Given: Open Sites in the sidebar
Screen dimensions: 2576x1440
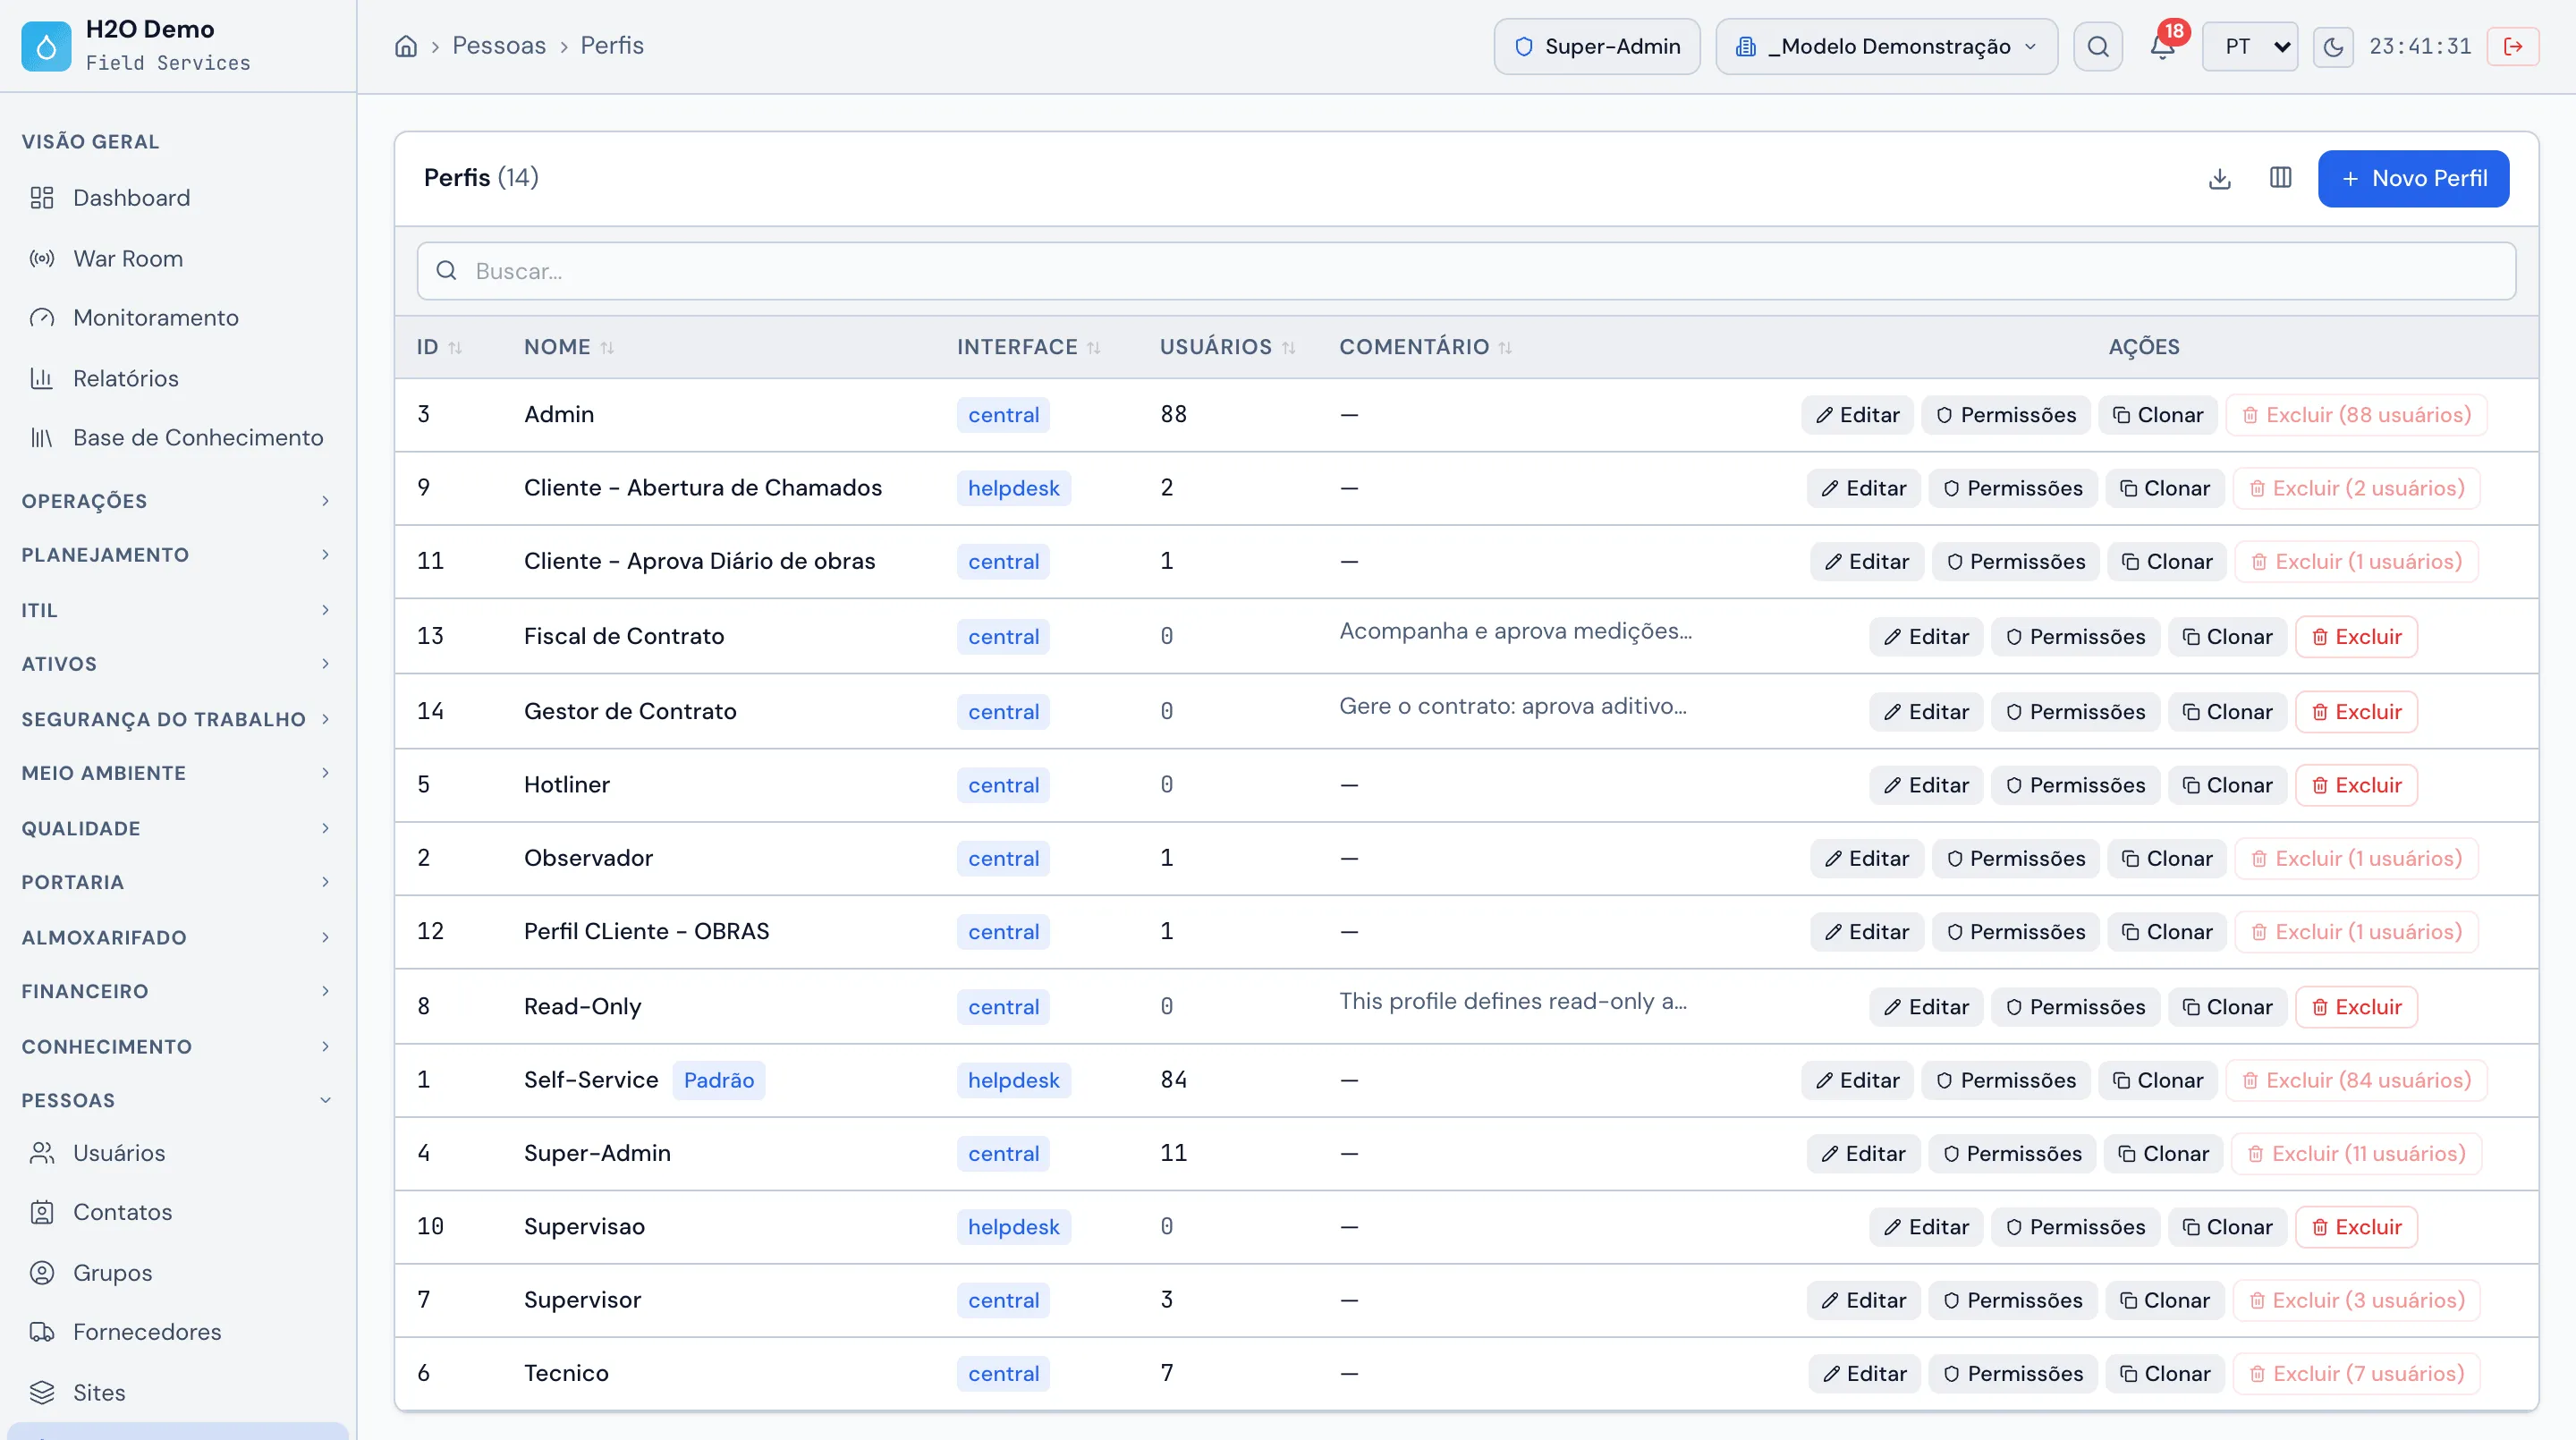Looking at the screenshot, I should [178, 1393].
